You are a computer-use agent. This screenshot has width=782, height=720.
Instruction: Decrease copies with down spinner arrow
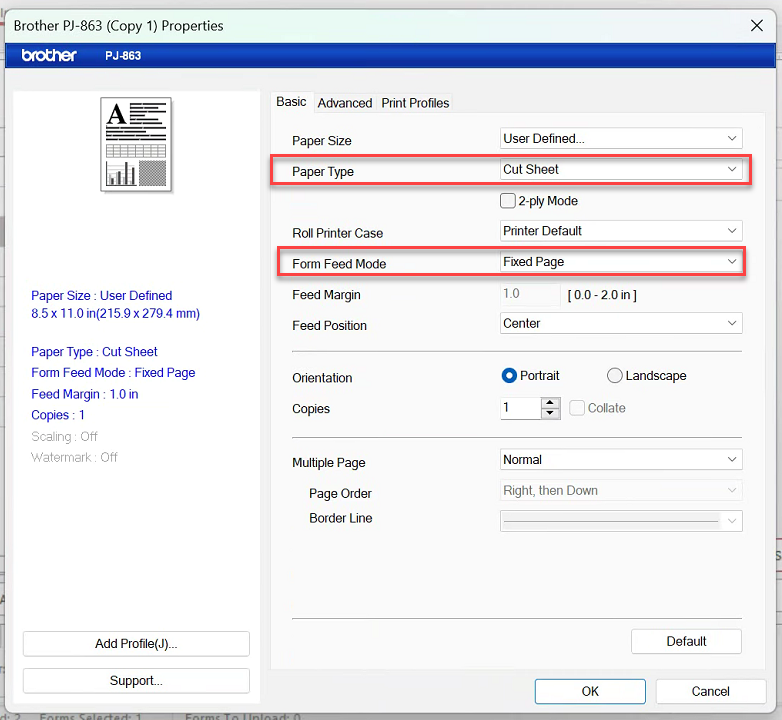click(550, 413)
